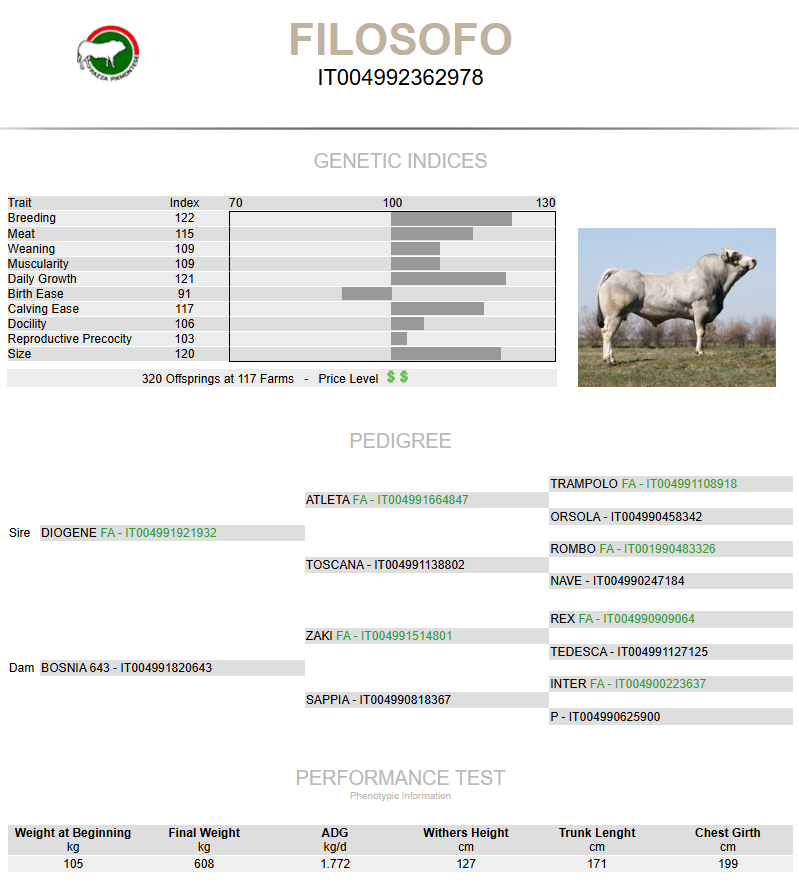The height and width of the screenshot is (883, 799).
Task: Open the FILOSOFO bull photo
Action: (676, 307)
